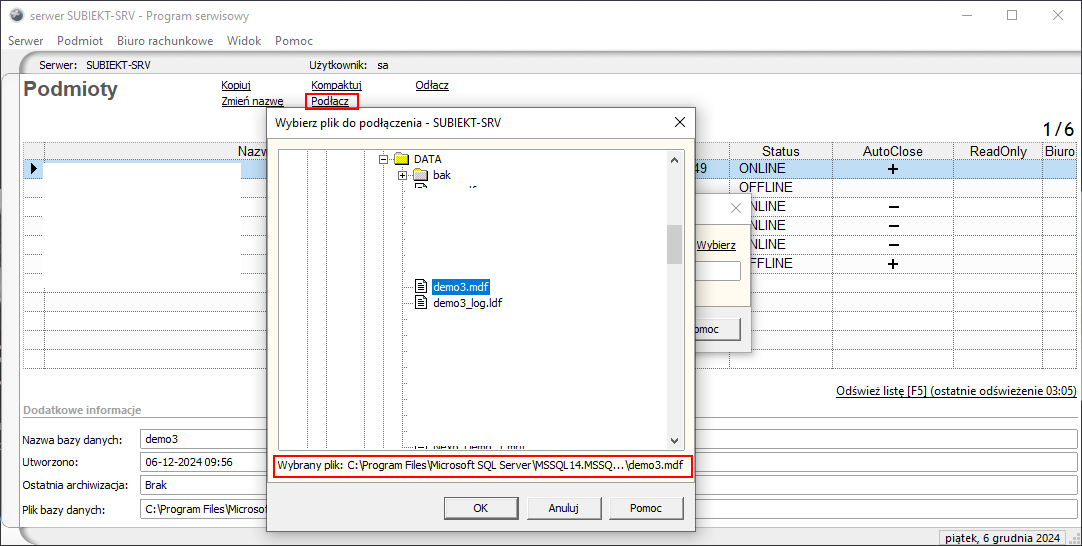Image resolution: width=1082 pixels, height=546 pixels.
Task: Open the Pomoc menu
Action: click(x=294, y=41)
